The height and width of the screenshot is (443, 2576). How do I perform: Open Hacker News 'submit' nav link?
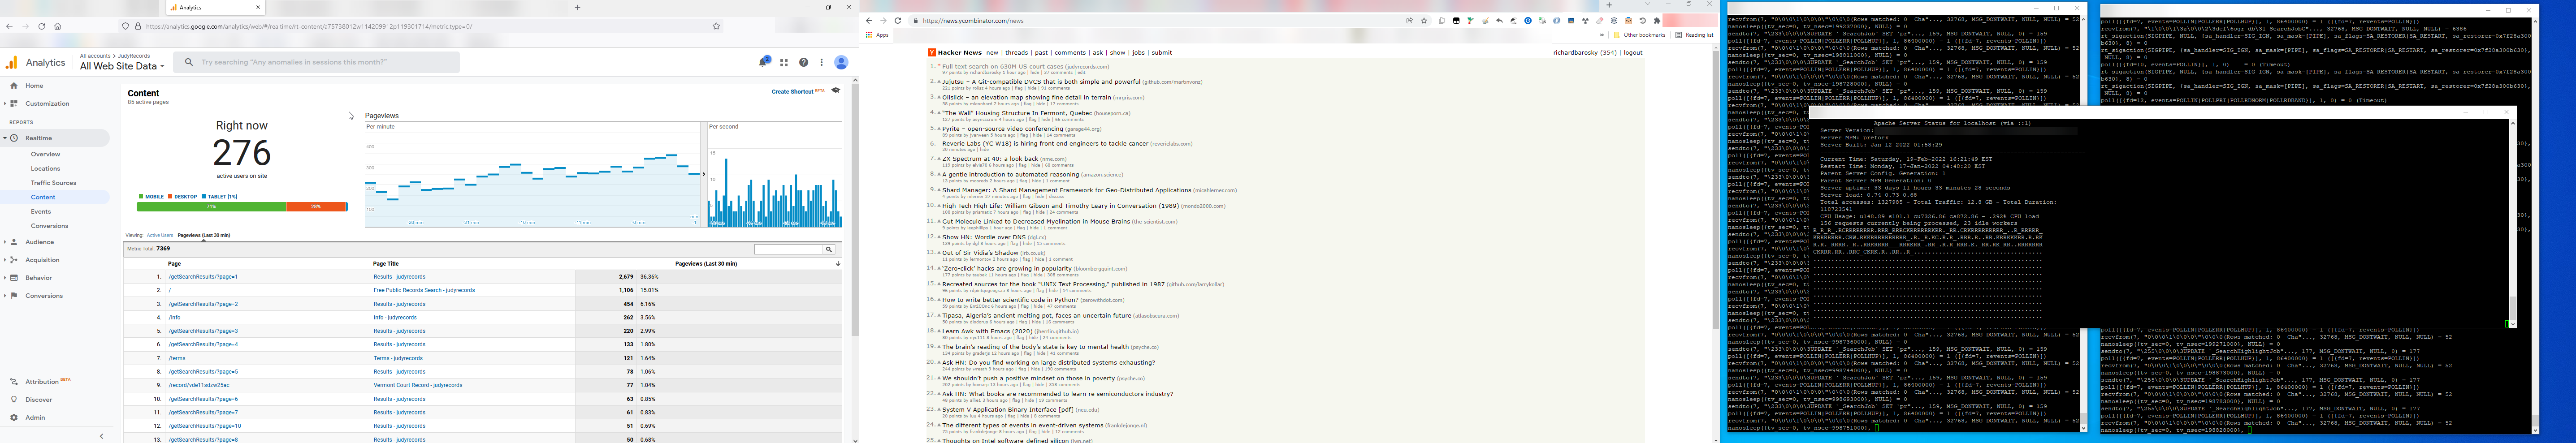pyautogui.click(x=1161, y=52)
